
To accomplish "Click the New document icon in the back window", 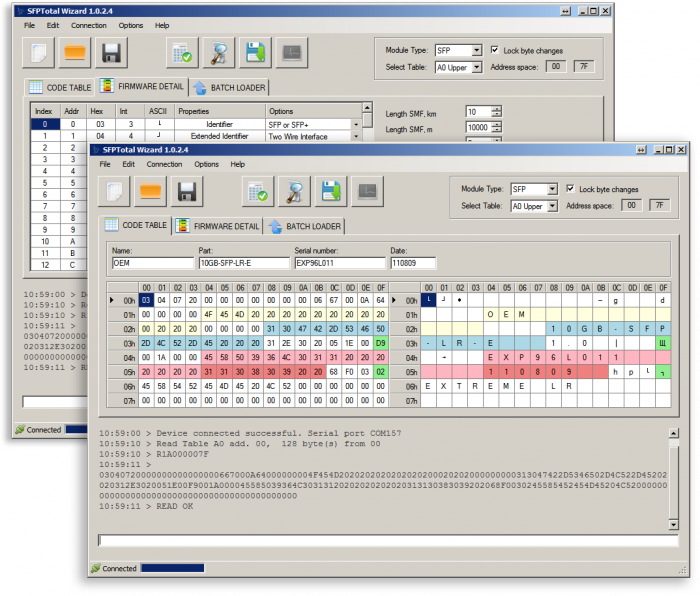I will pos(39,53).
